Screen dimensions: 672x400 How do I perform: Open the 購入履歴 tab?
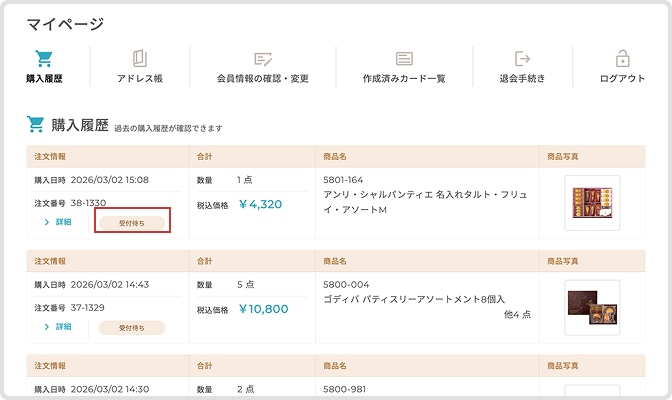pos(43,78)
